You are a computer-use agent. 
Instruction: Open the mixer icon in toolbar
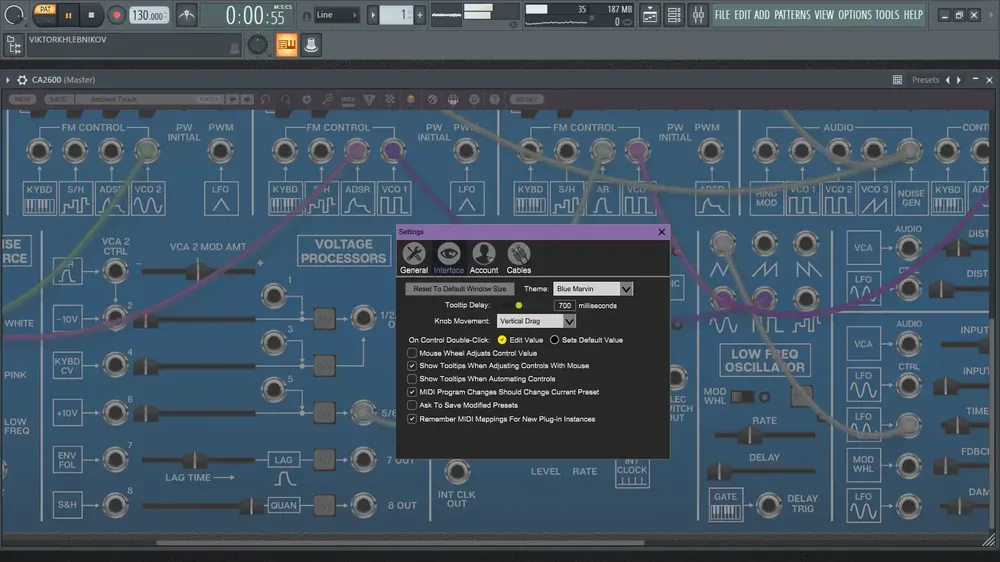click(x=698, y=15)
